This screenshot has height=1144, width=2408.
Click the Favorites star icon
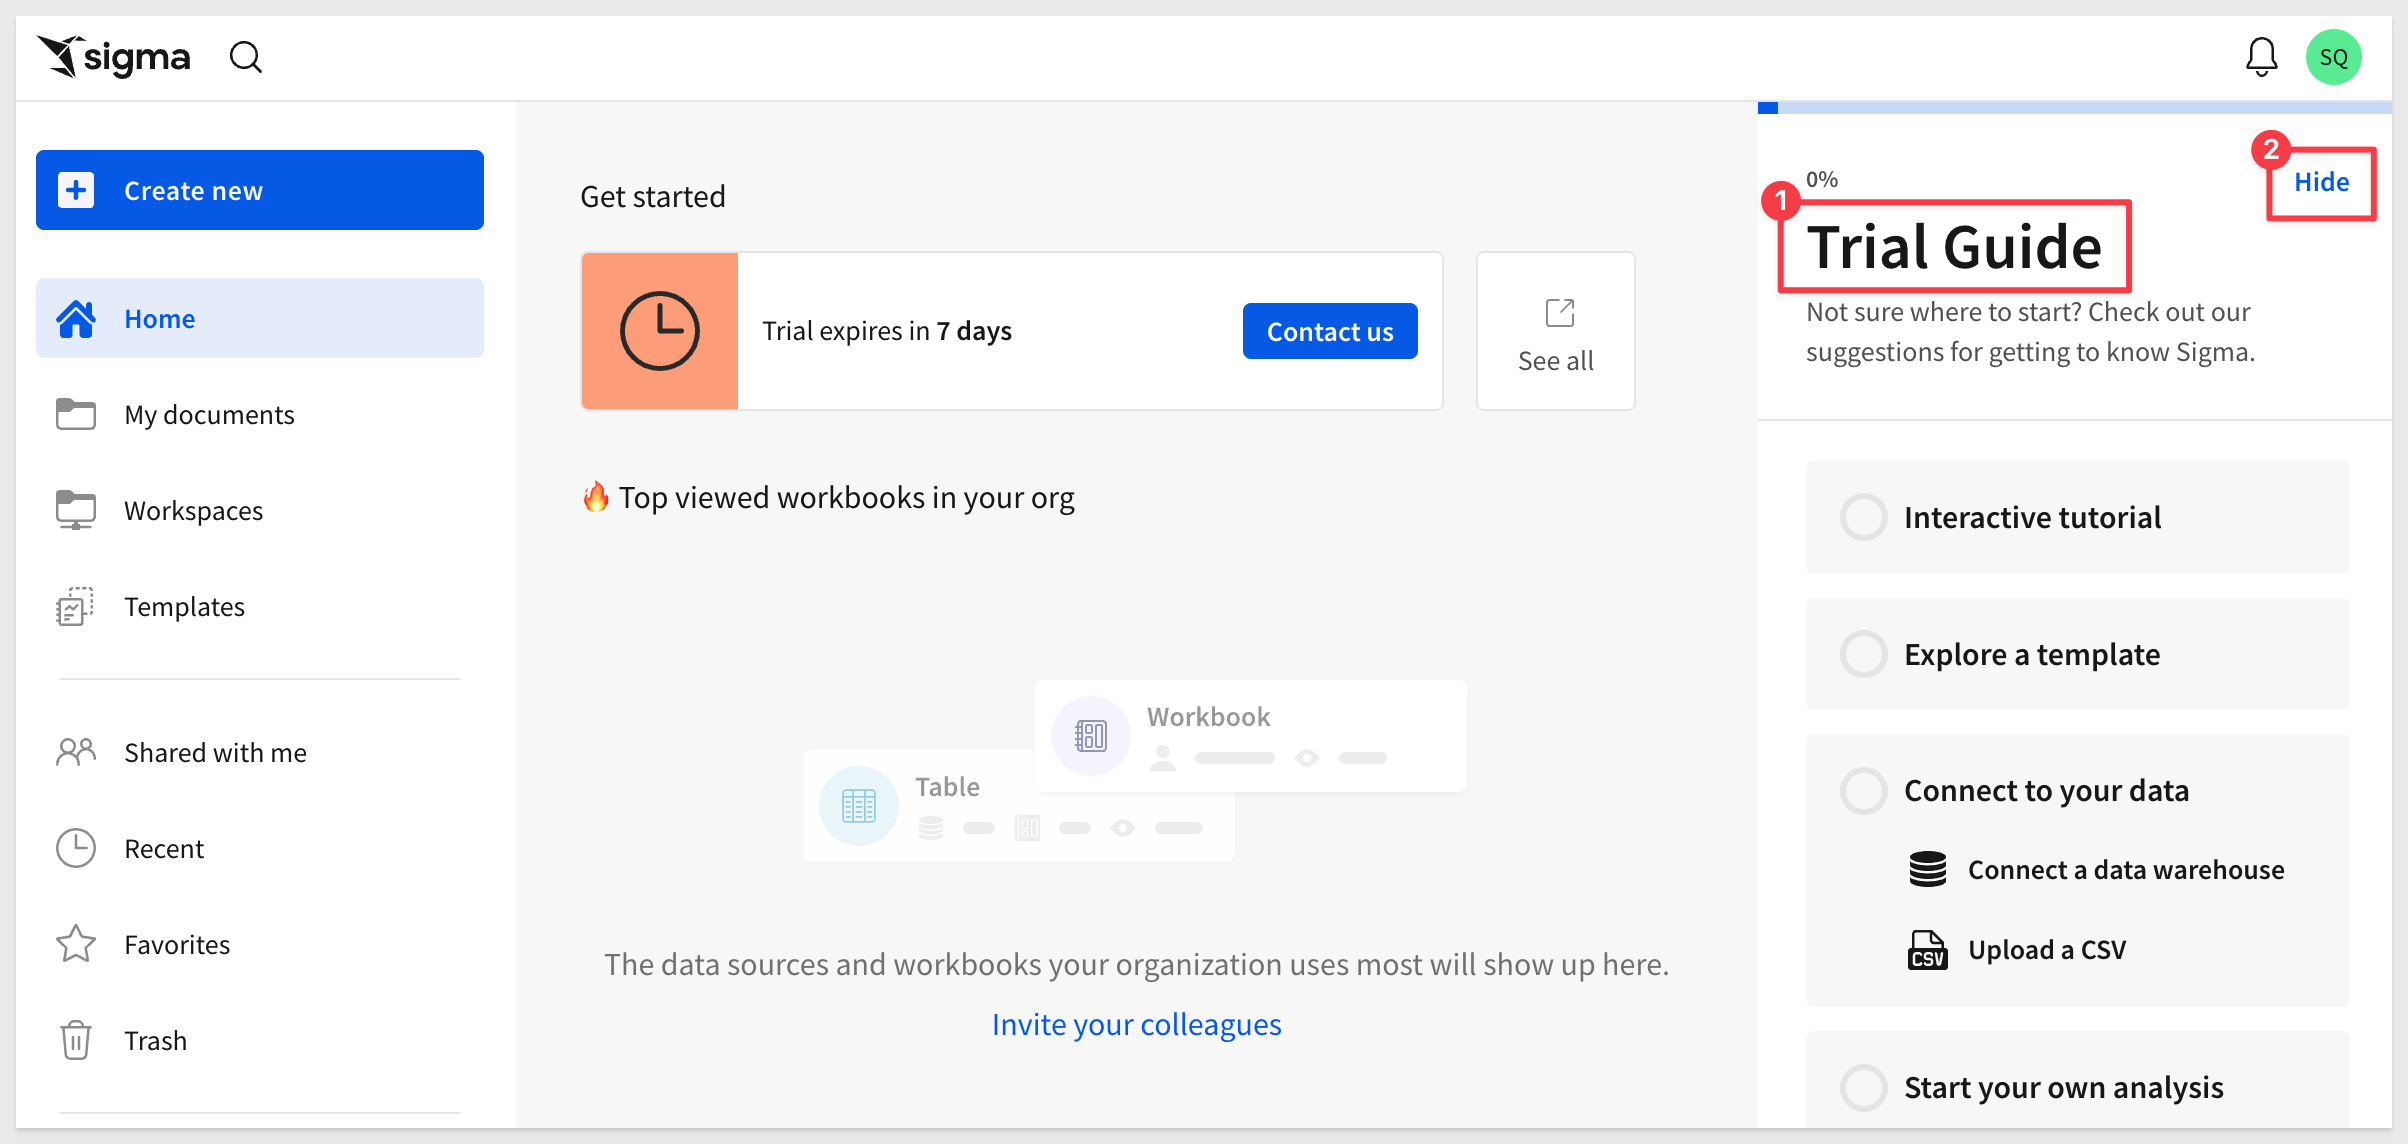76,944
